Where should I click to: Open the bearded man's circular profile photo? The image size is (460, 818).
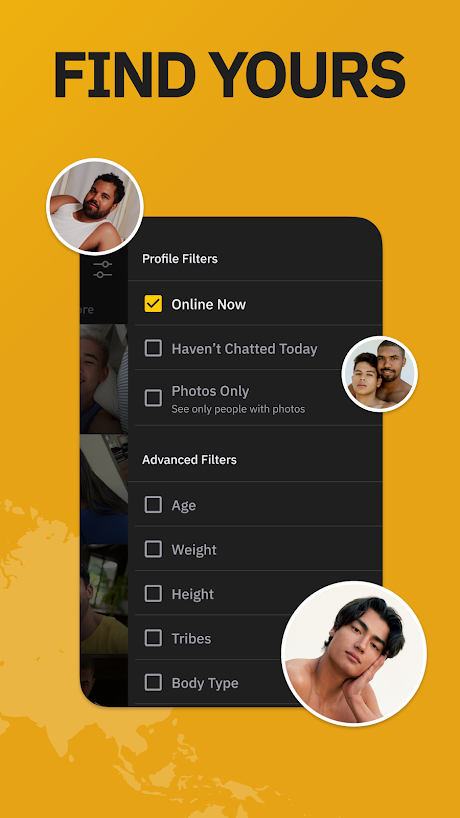point(95,207)
